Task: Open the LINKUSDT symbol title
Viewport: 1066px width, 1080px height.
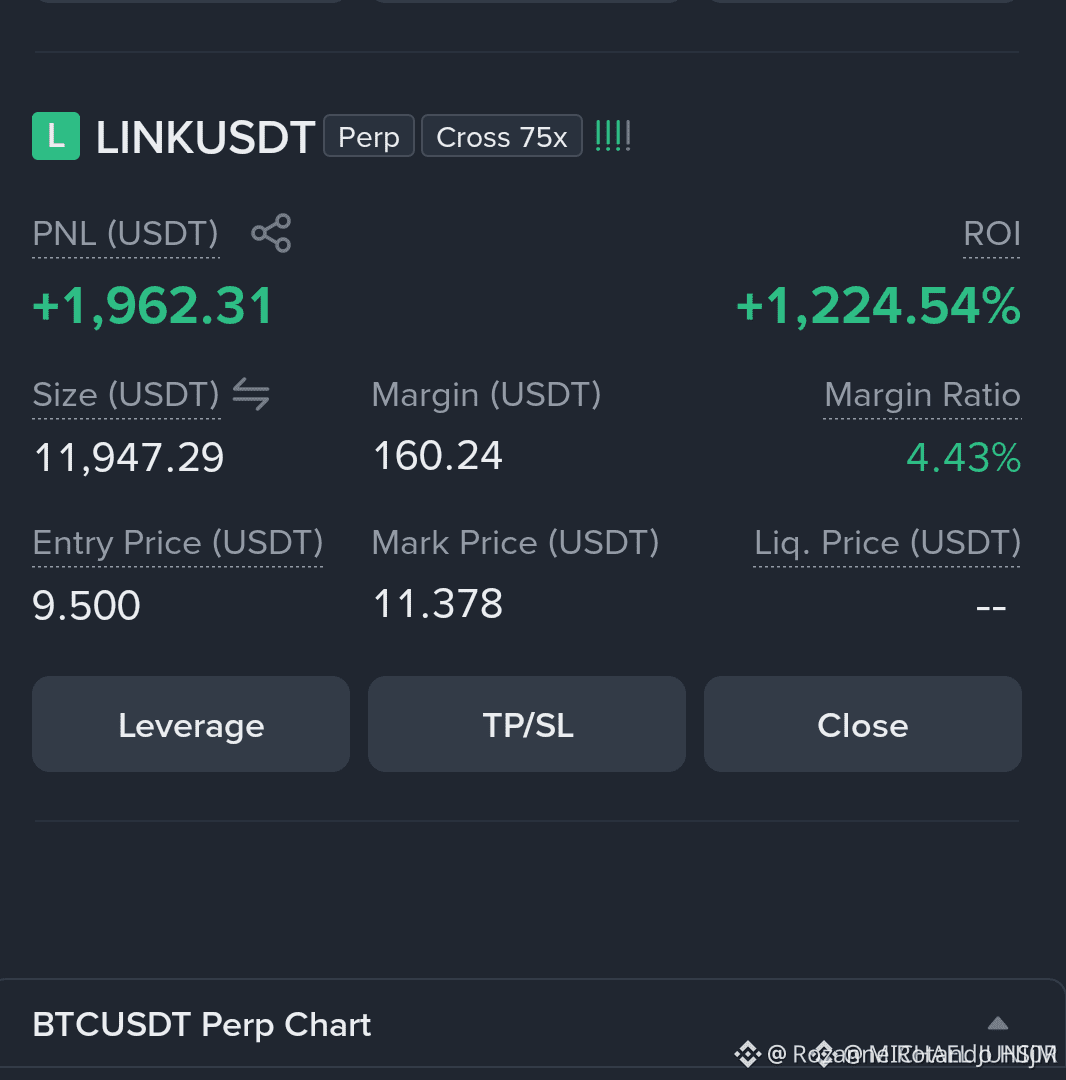Action: point(205,137)
